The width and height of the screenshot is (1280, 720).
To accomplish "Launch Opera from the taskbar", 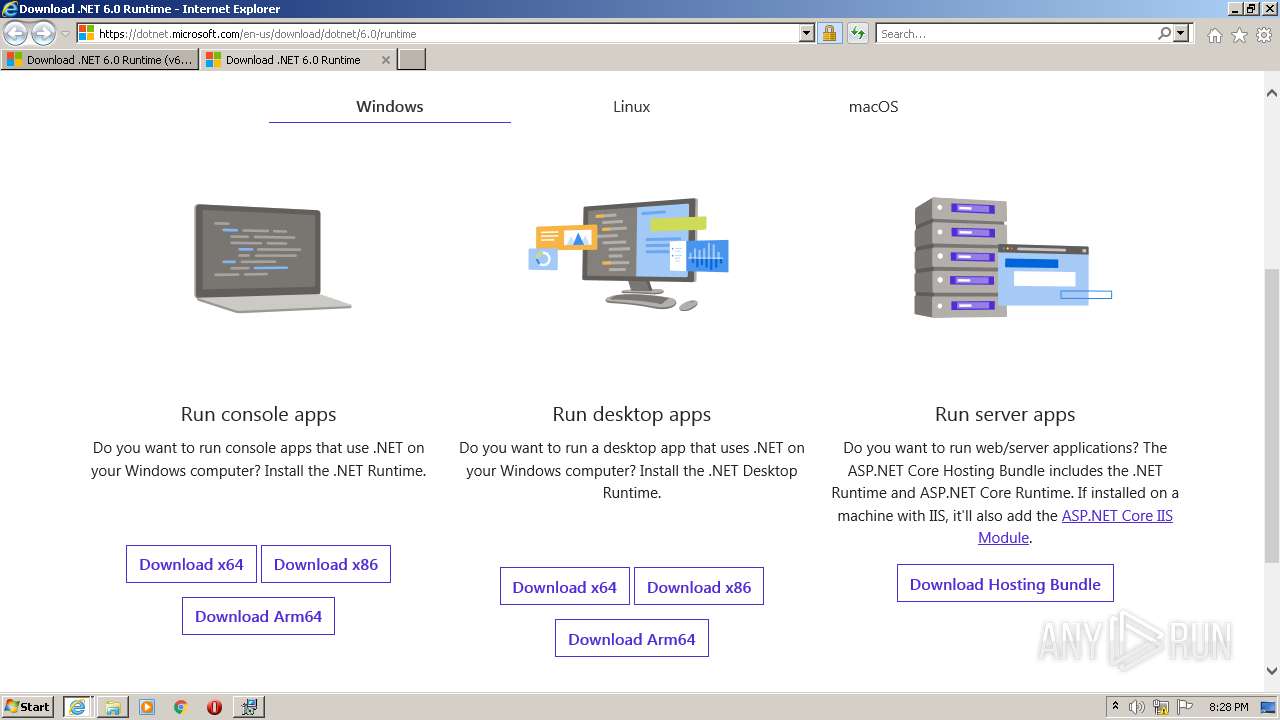I will point(214,707).
